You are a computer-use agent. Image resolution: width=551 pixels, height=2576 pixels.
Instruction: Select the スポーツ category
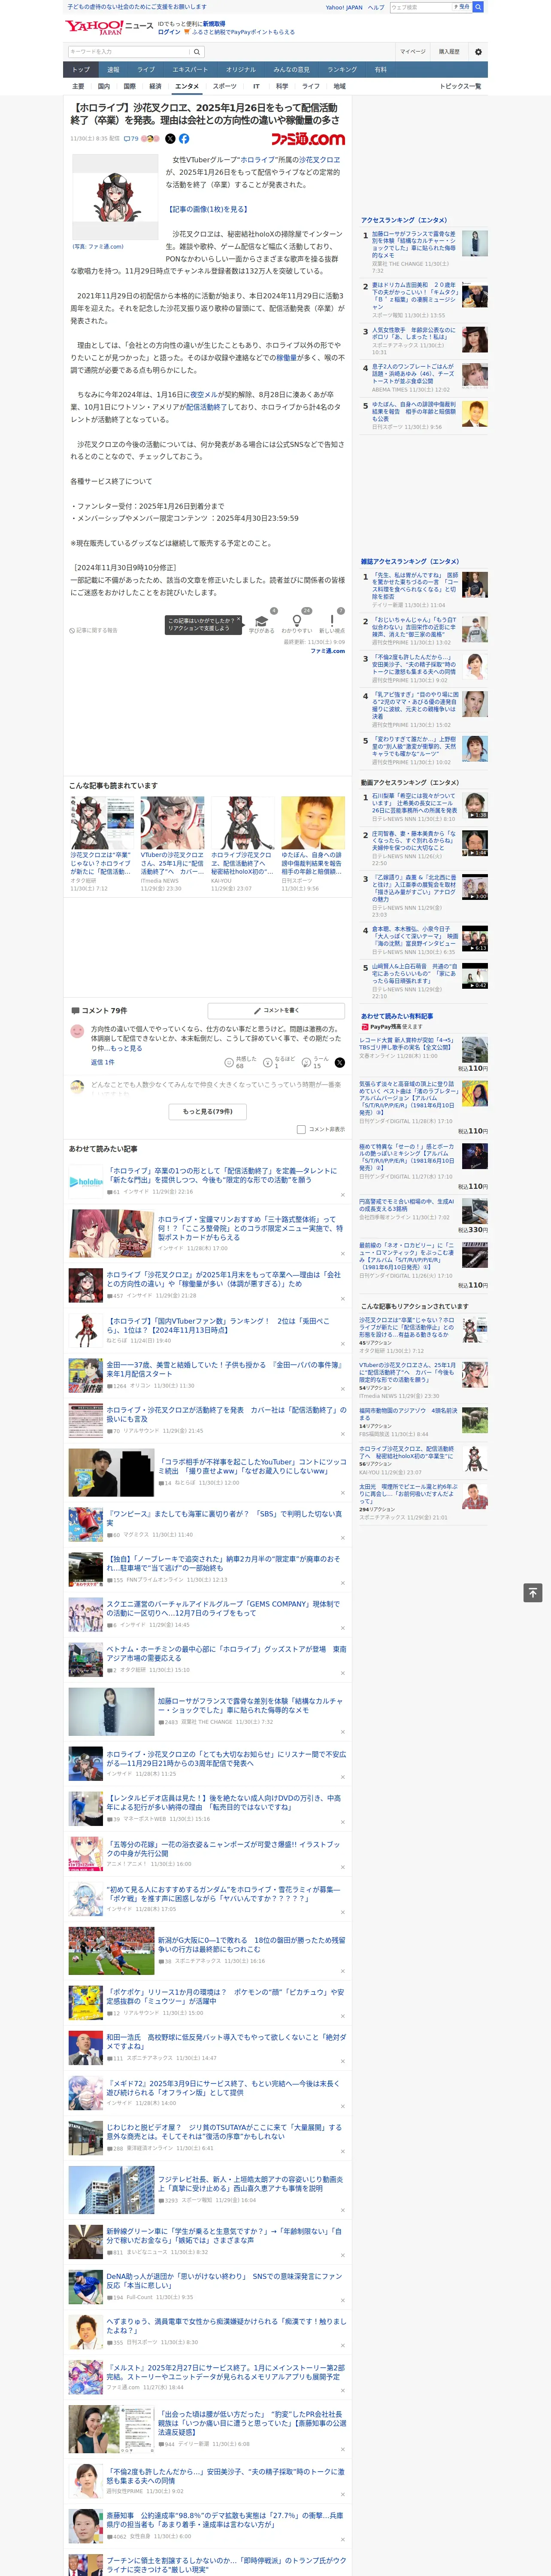click(x=225, y=86)
